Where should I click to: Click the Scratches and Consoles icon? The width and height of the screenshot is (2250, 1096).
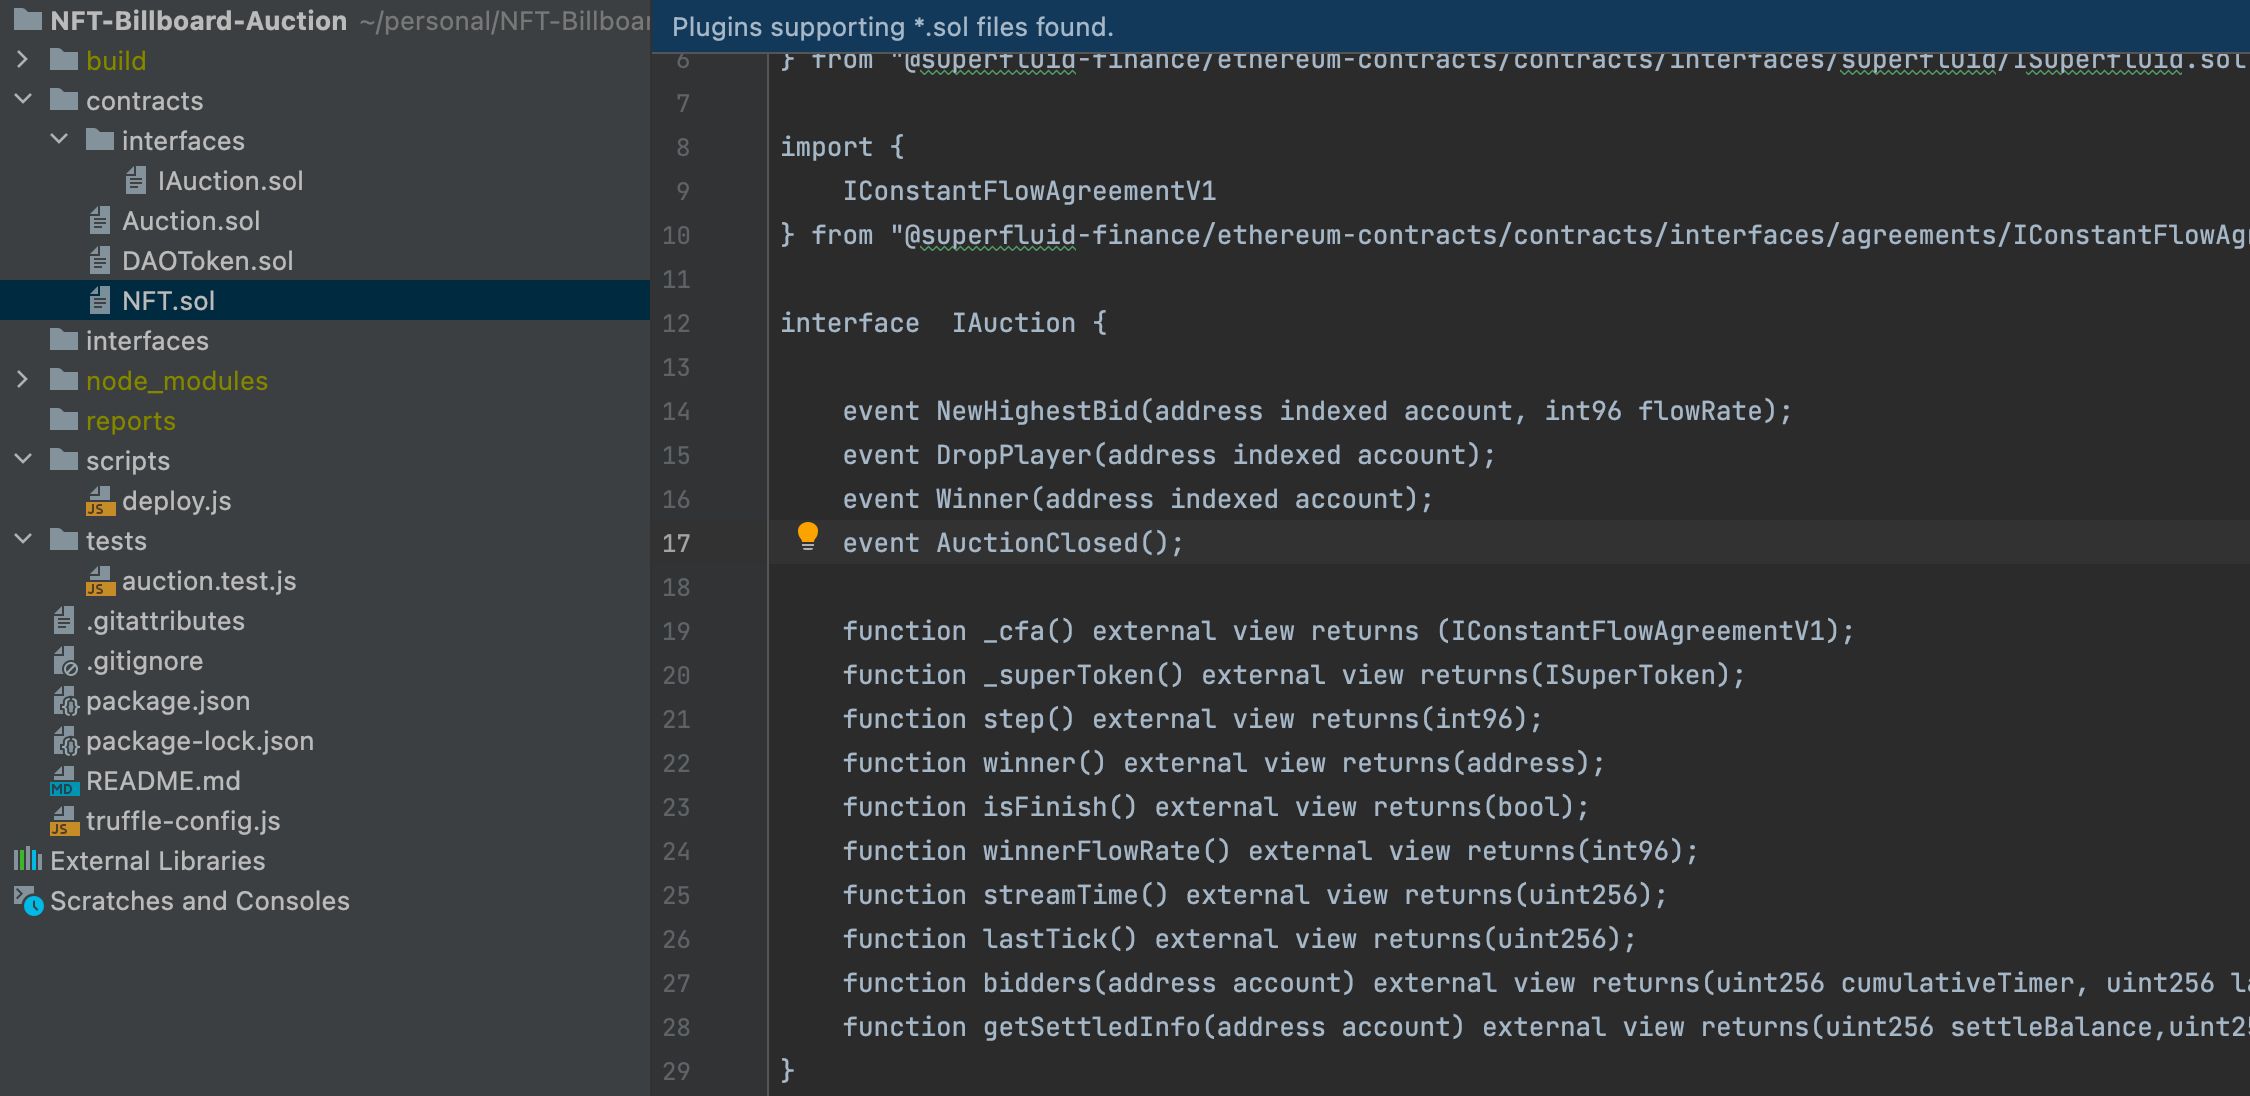coord(28,900)
